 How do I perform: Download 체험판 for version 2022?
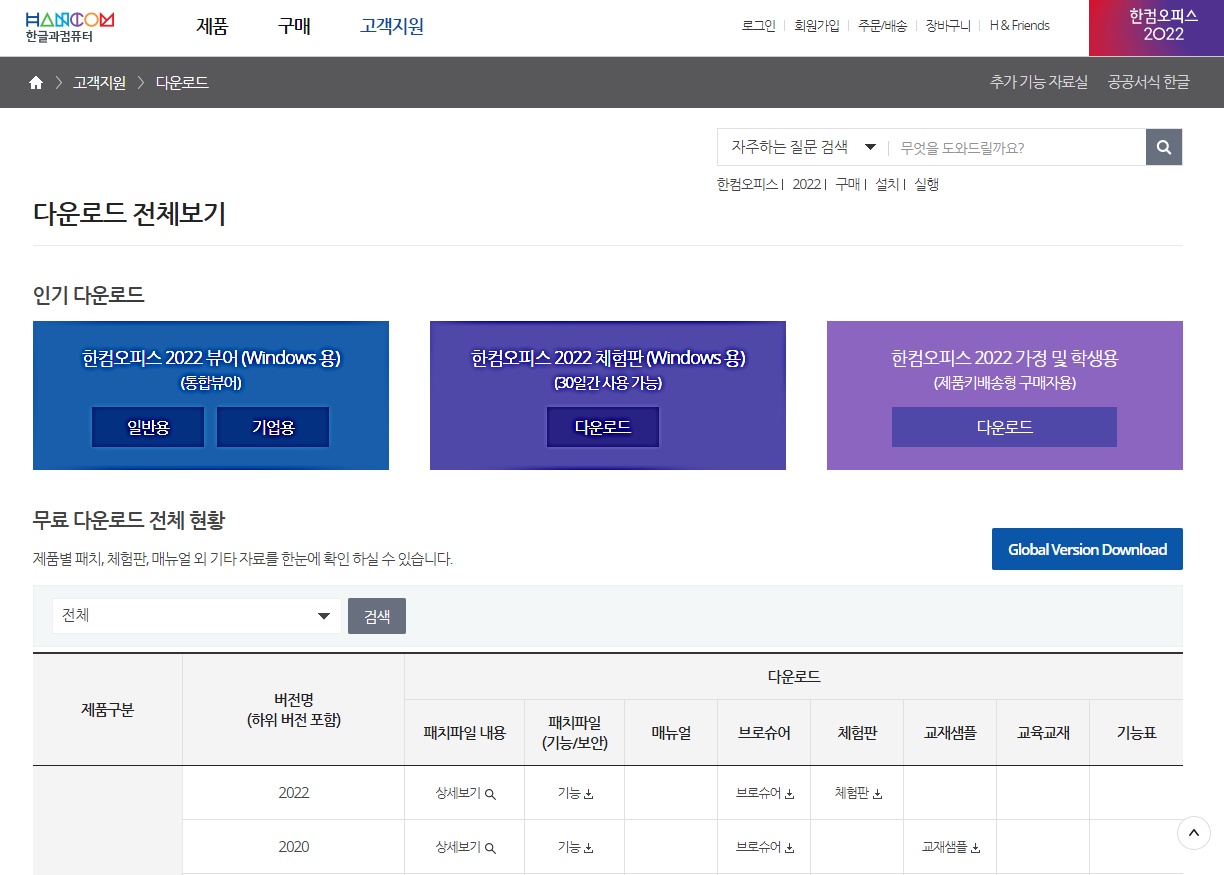click(858, 793)
